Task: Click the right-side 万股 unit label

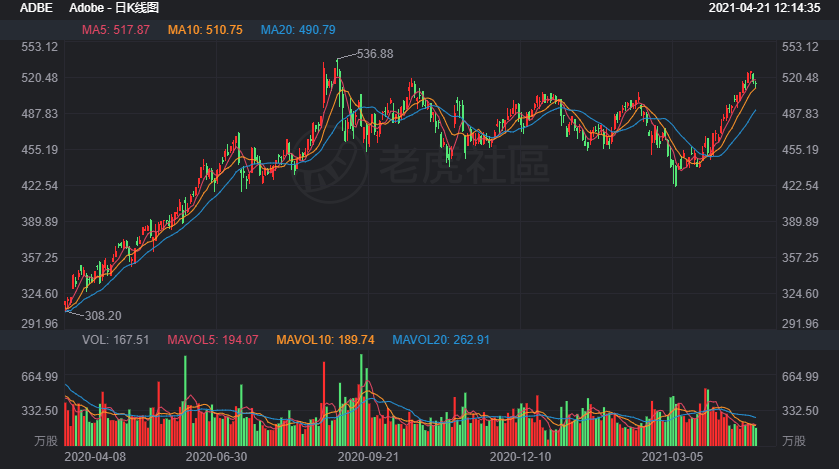Action: (x=792, y=440)
